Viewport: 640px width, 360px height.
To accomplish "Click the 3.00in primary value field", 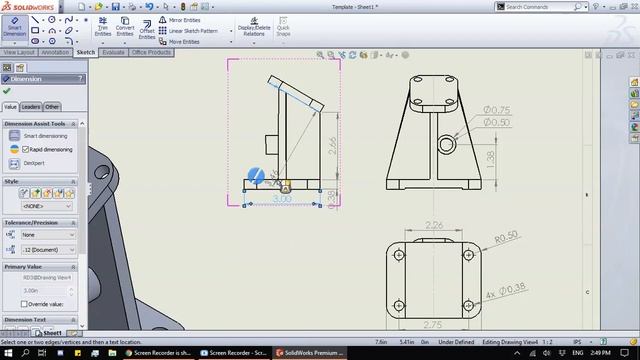I will 44,291.
